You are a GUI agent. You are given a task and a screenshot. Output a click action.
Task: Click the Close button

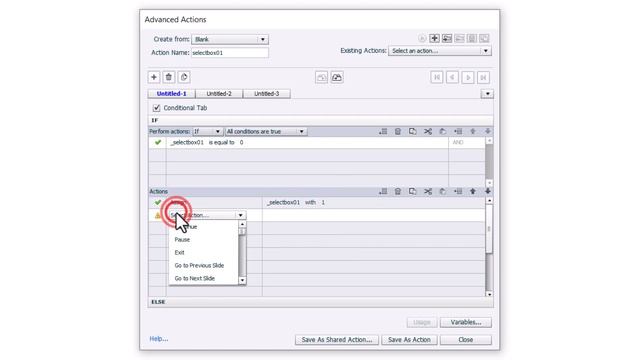[466, 340]
